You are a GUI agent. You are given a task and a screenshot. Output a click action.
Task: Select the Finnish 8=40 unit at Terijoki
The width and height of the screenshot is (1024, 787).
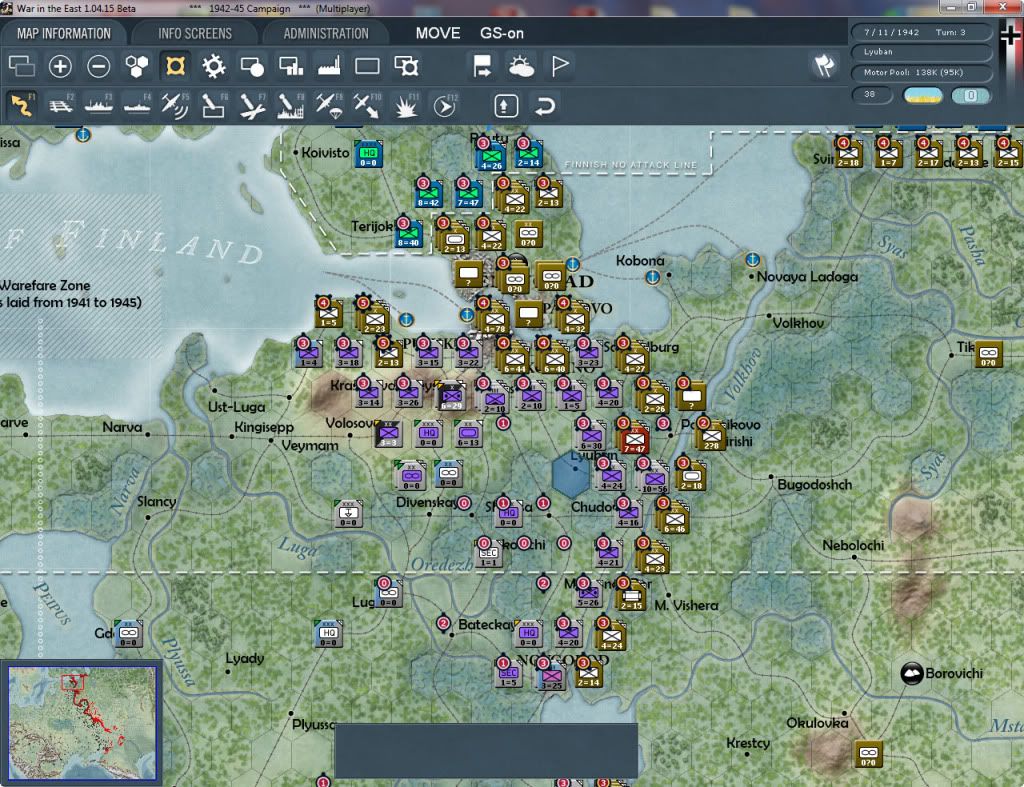tap(409, 234)
